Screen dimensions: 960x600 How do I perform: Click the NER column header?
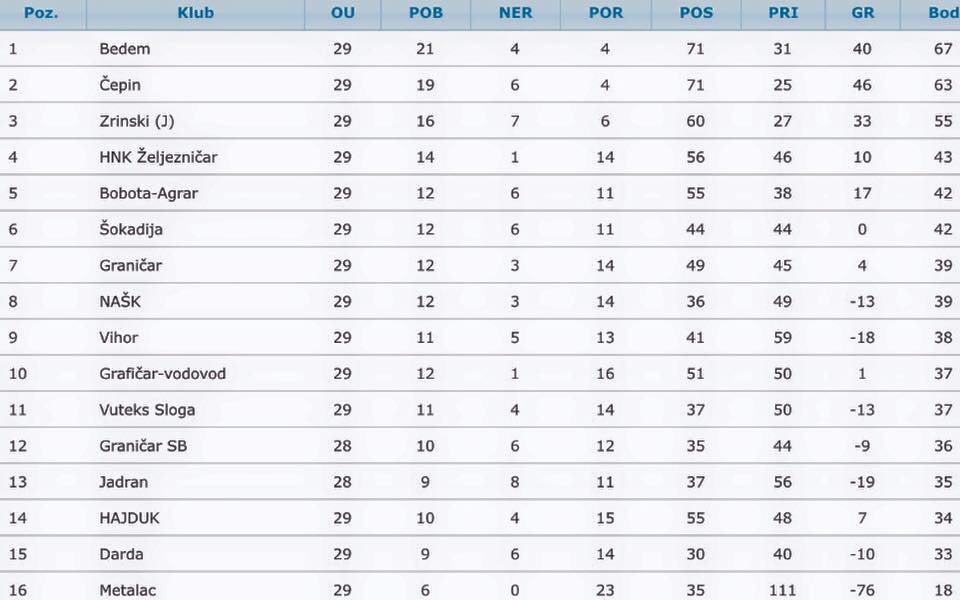coord(515,13)
